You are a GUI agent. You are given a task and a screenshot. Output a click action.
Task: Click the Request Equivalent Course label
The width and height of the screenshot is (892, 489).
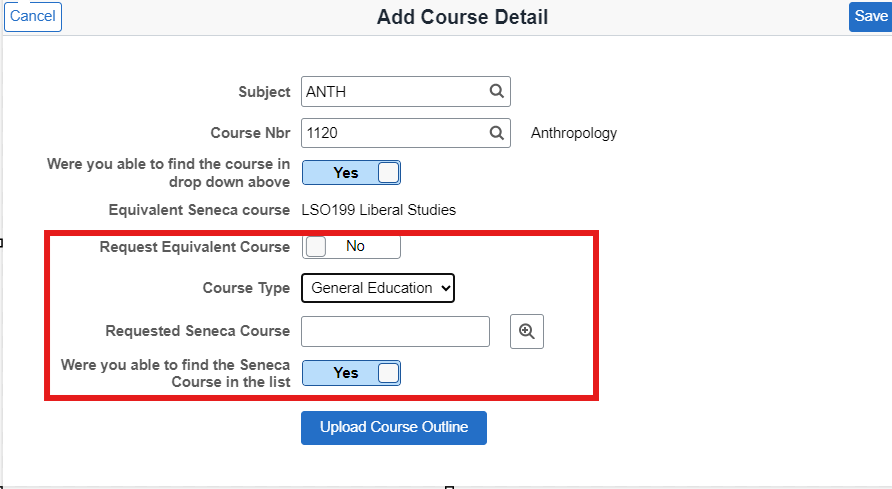(195, 247)
